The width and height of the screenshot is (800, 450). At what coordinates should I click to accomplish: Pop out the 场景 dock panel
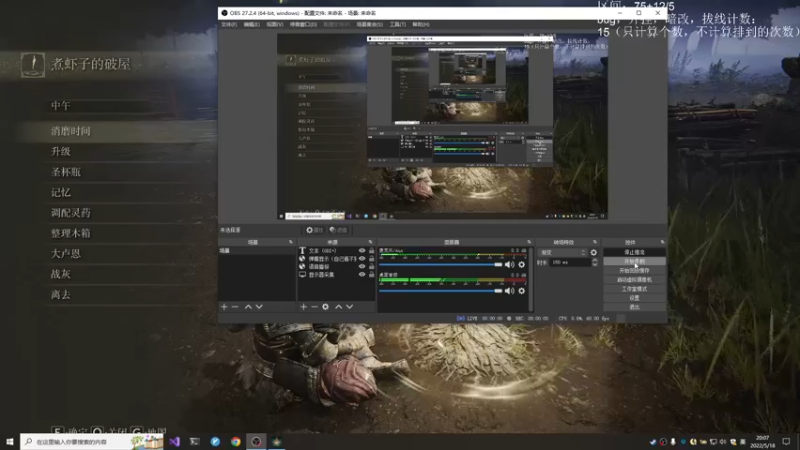point(291,242)
